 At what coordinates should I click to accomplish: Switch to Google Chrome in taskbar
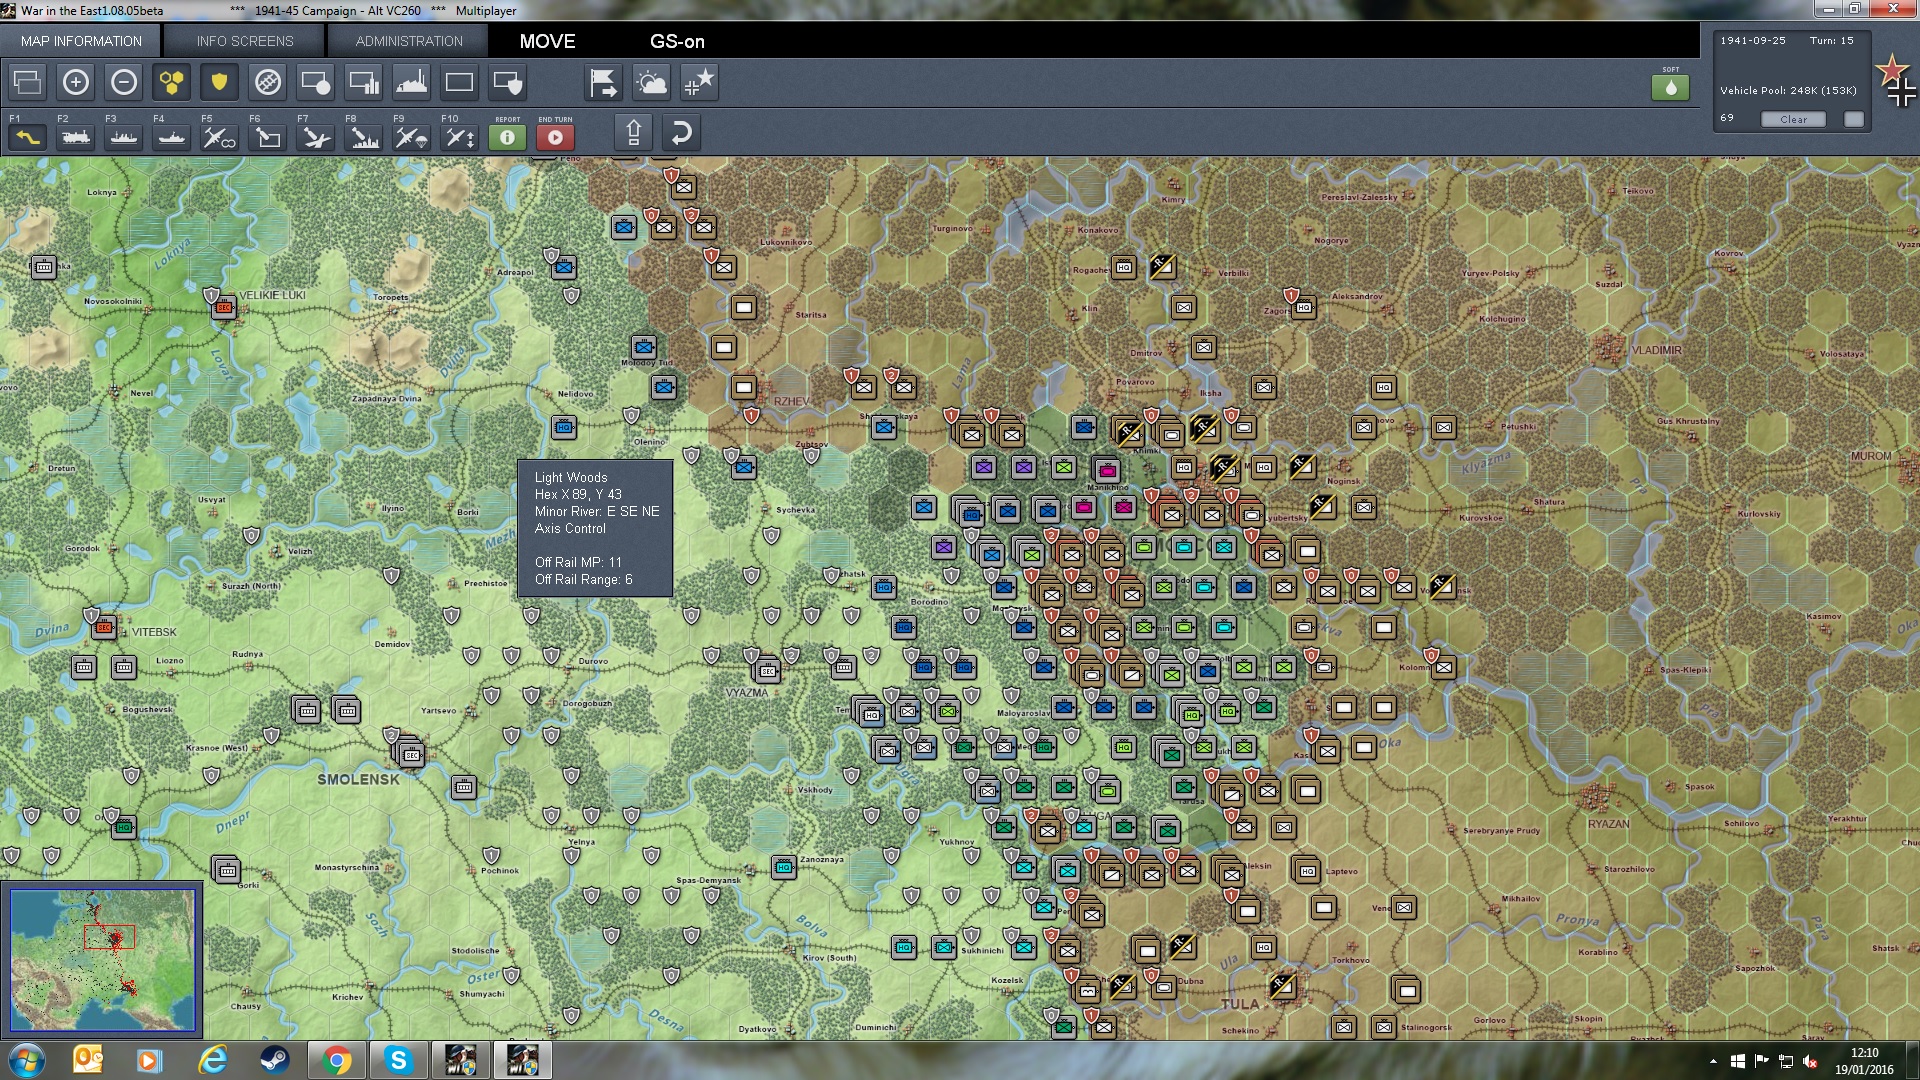pyautogui.click(x=337, y=1060)
